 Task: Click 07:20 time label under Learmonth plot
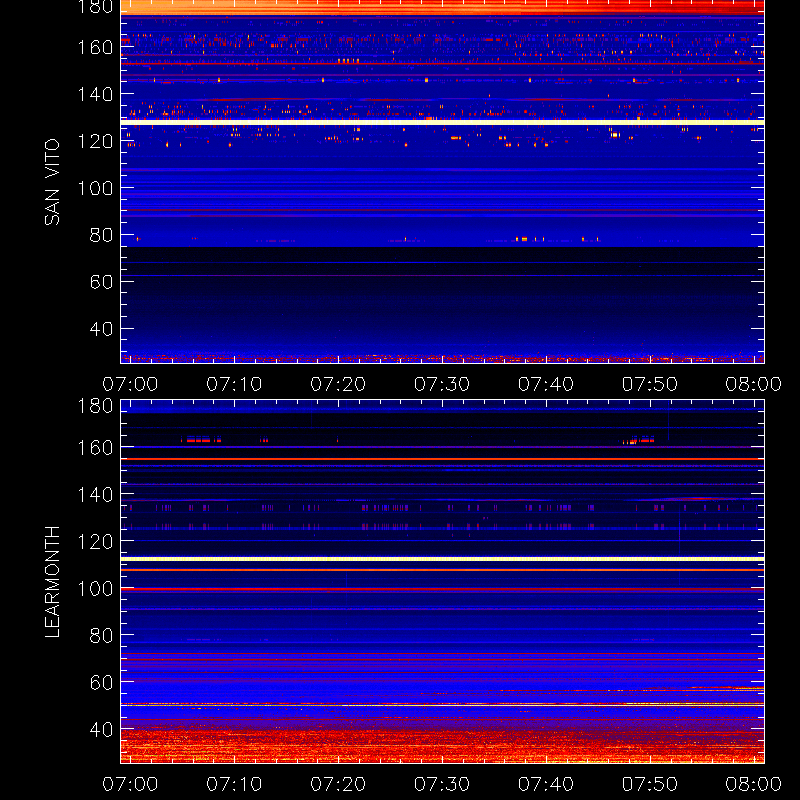coord(338,784)
